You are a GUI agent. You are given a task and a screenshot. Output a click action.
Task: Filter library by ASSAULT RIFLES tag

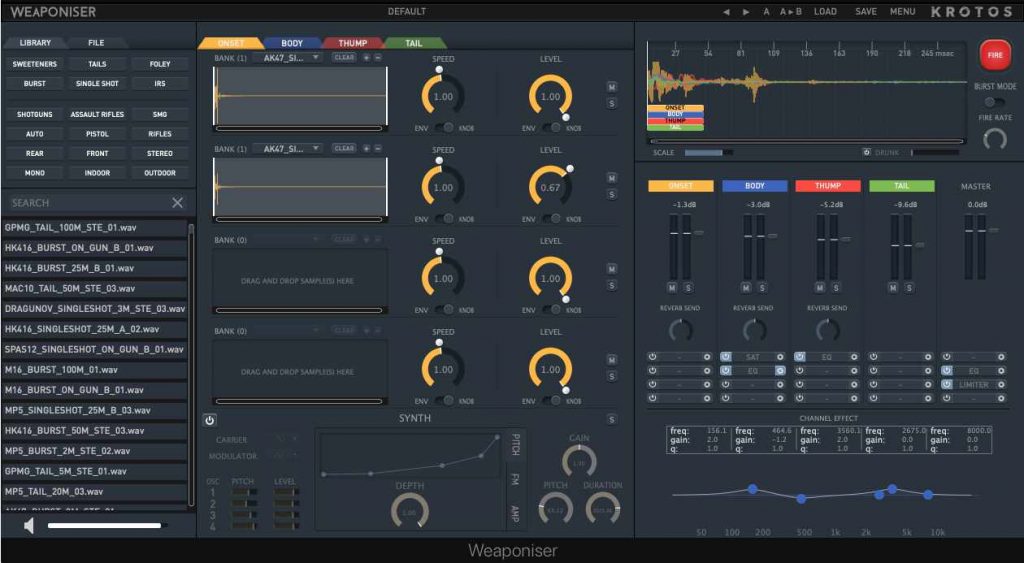pyautogui.click(x=97, y=114)
